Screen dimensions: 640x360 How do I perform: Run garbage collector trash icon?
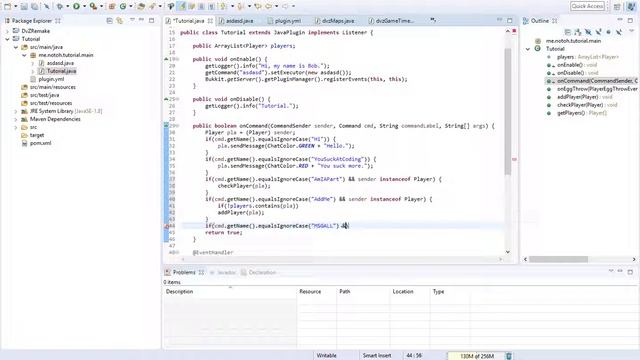click(509, 356)
